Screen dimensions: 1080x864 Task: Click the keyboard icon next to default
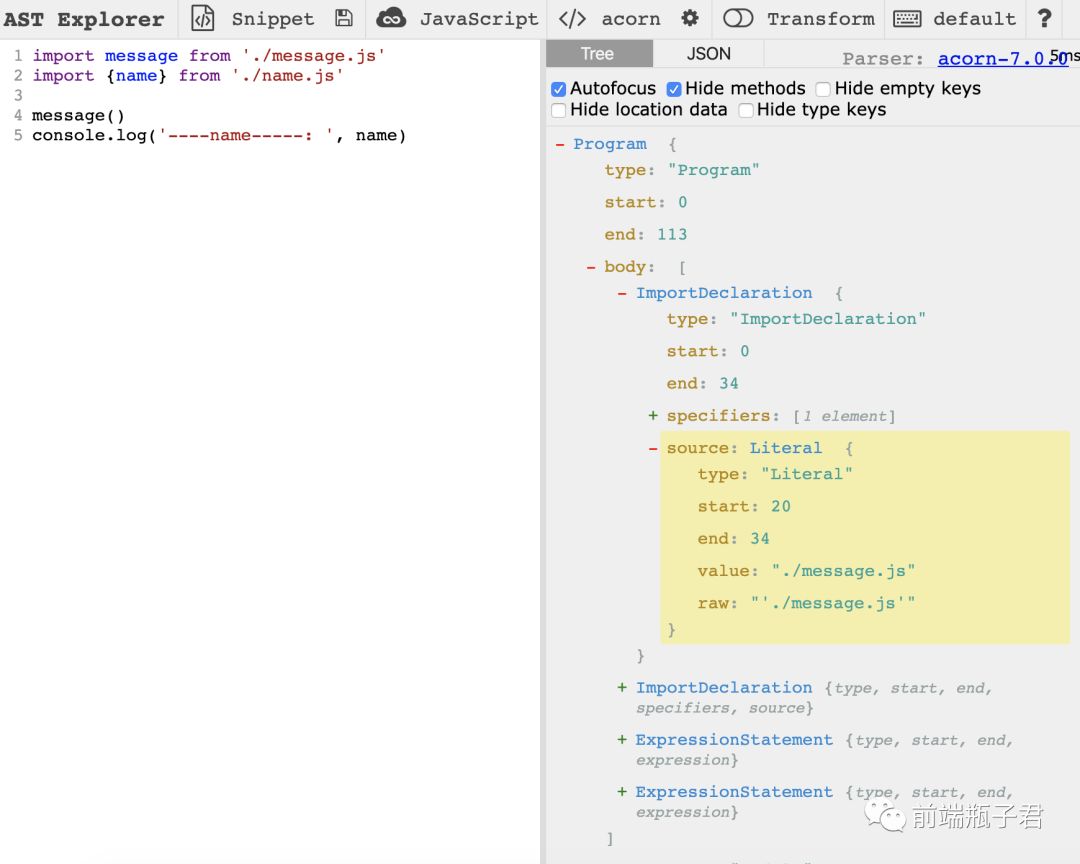point(906,19)
